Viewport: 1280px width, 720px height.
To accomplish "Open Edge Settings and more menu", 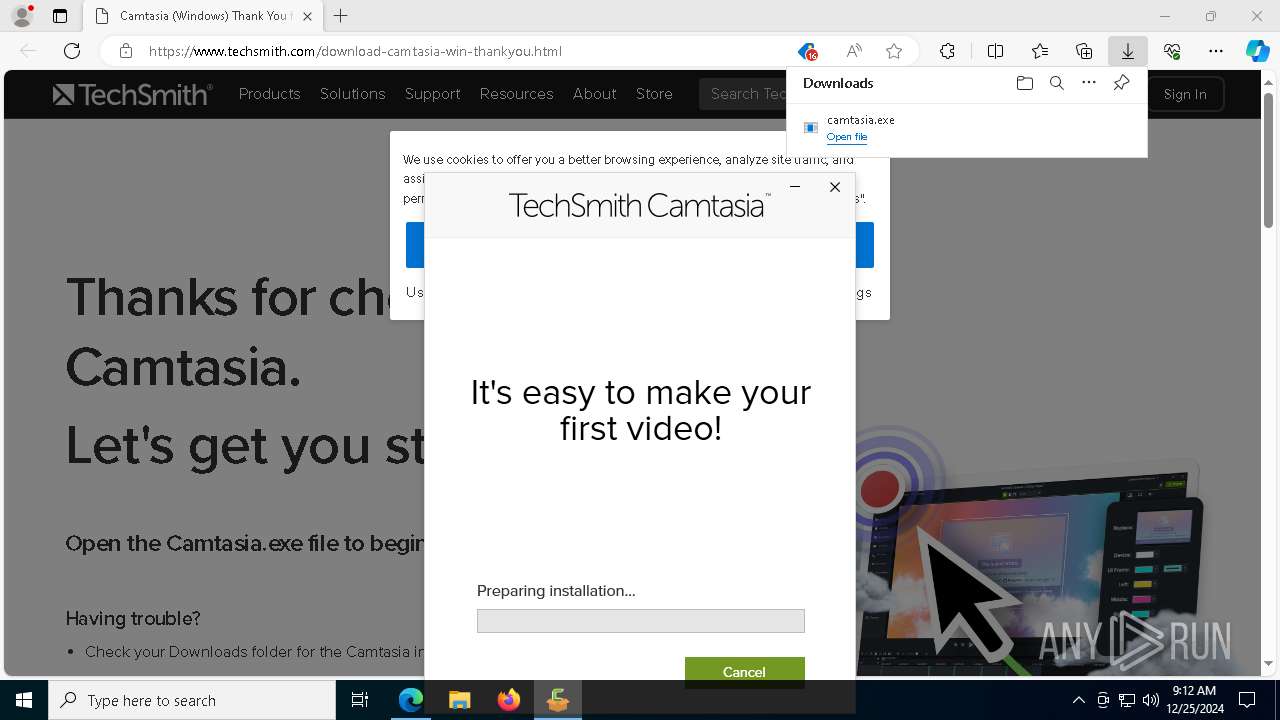I will click(1216, 51).
